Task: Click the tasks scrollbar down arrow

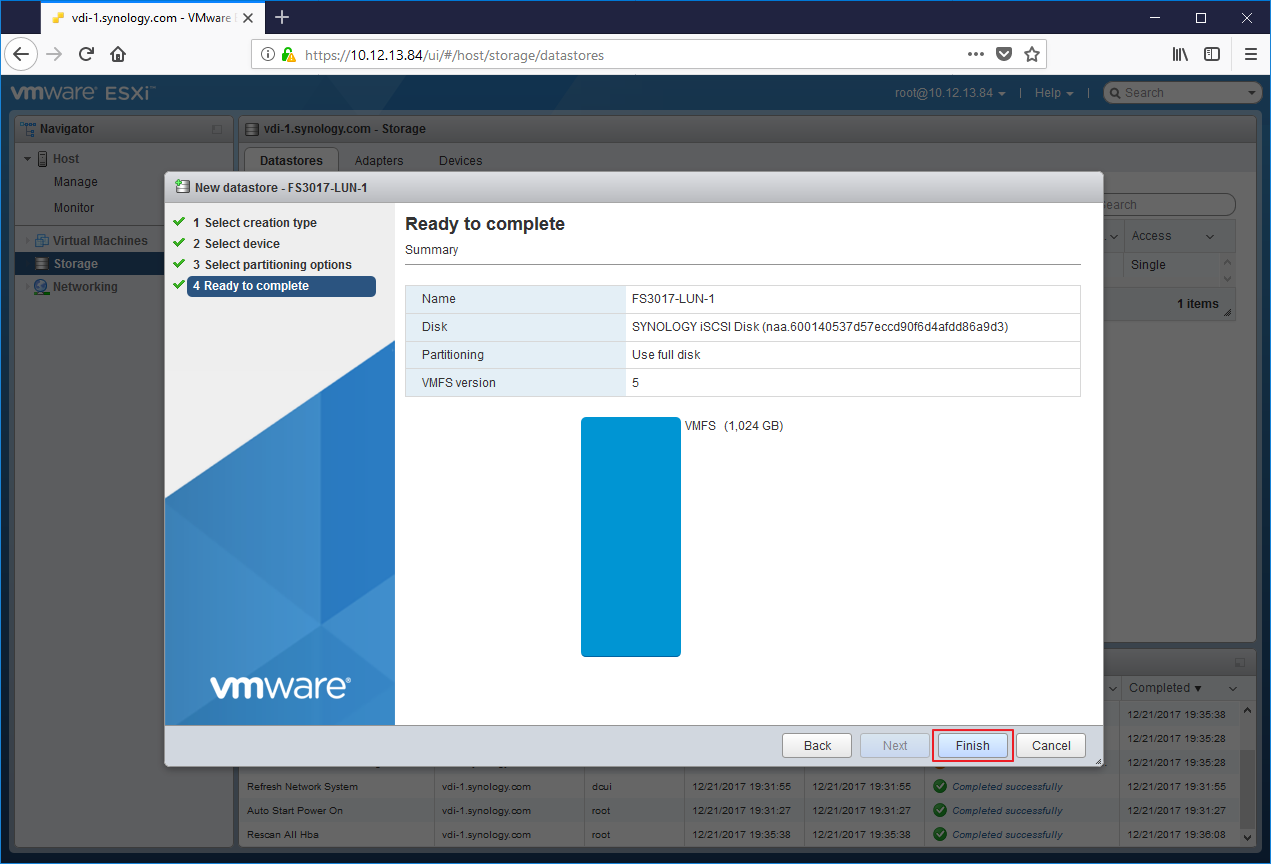Action: [x=1247, y=836]
